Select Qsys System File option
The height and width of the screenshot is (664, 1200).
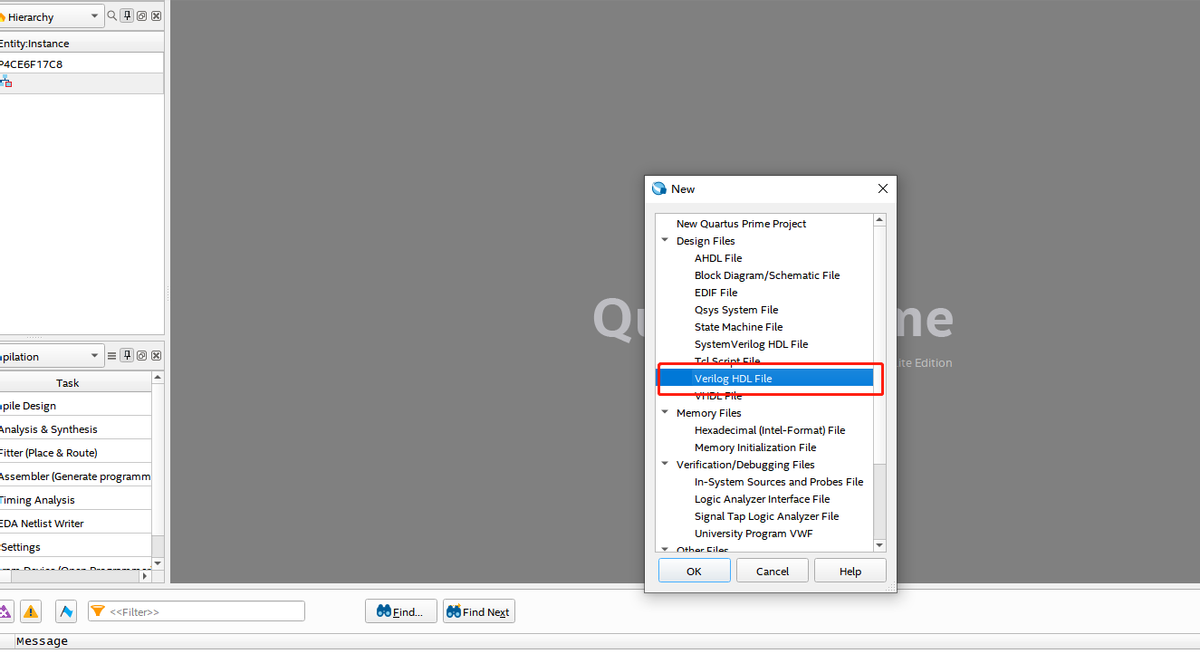point(736,310)
